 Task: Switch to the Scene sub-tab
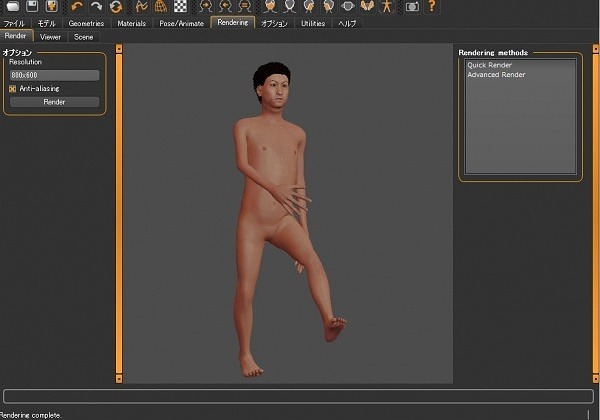point(83,37)
